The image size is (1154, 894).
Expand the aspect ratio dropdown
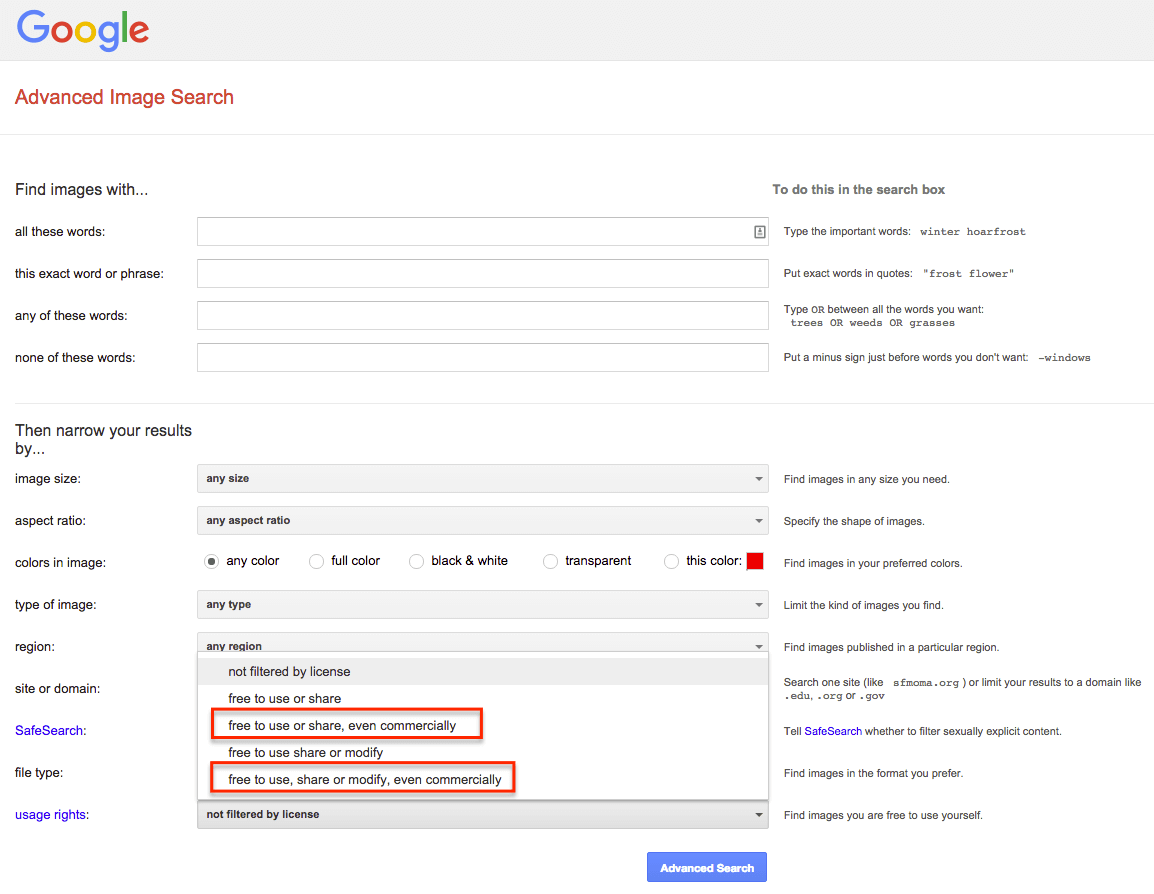click(483, 520)
